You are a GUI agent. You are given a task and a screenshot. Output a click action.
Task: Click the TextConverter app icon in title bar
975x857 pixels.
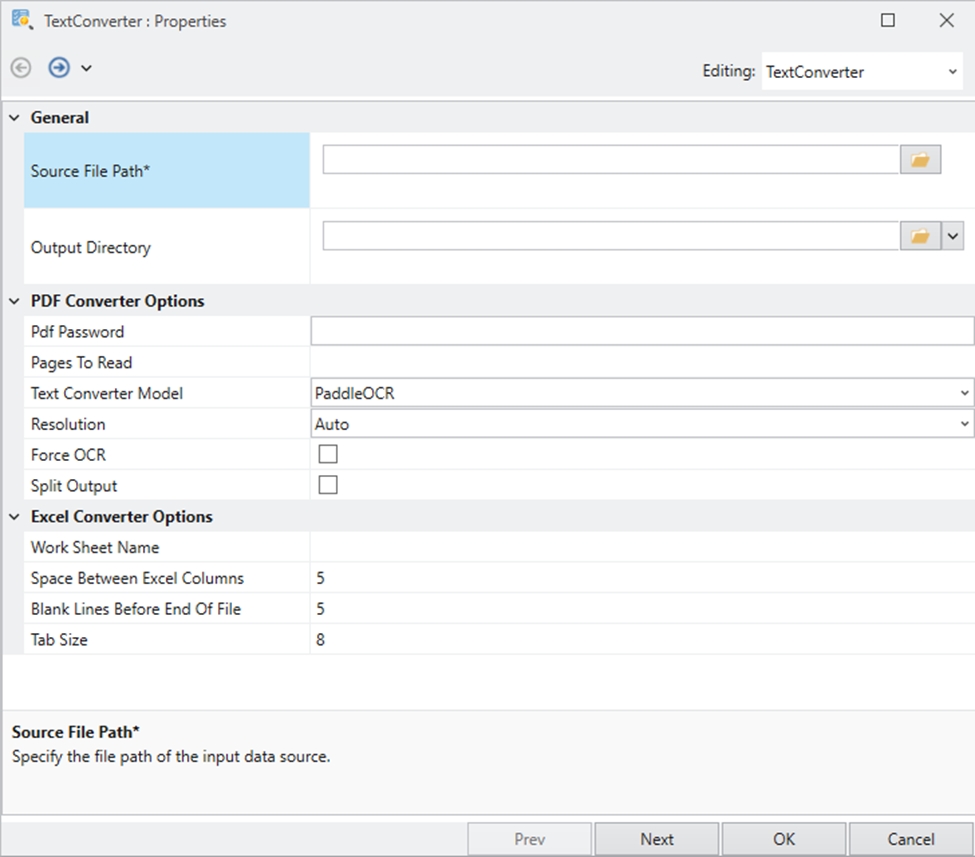(x=21, y=20)
